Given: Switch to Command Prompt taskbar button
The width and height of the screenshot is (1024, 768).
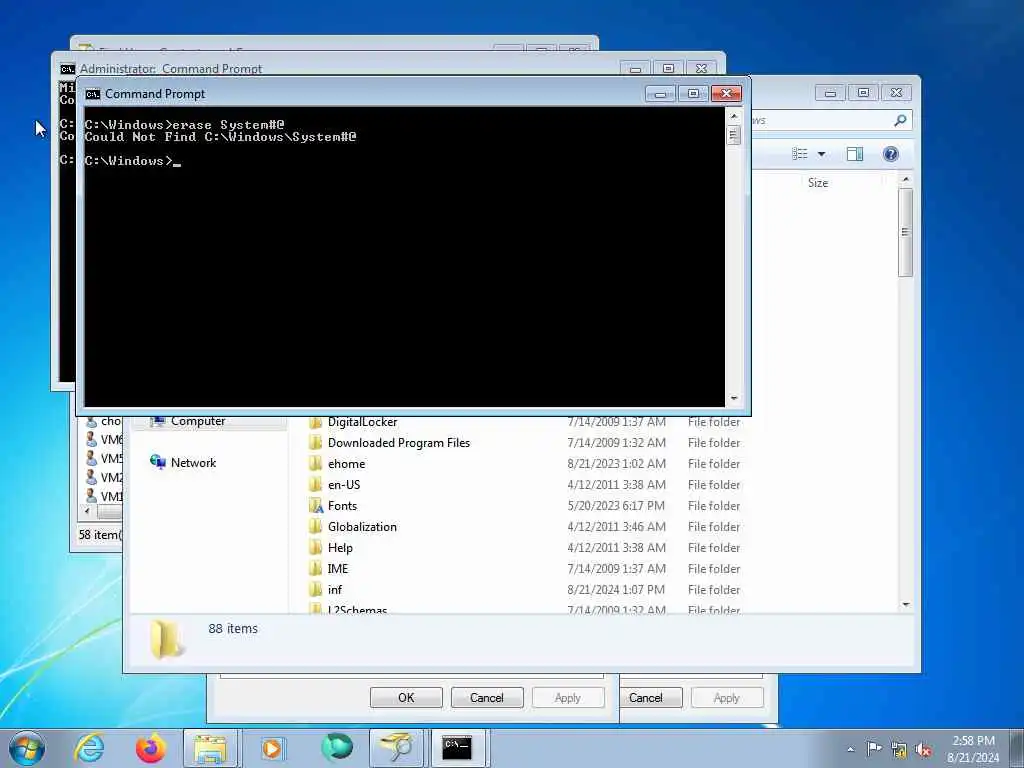Looking at the screenshot, I should (458, 748).
